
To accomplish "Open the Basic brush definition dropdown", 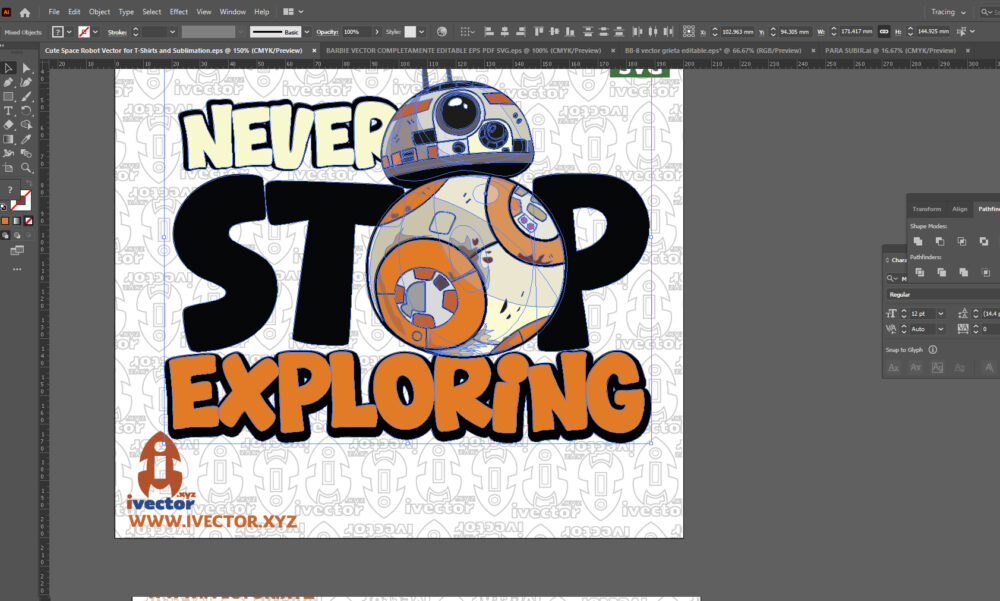I will click(x=307, y=32).
